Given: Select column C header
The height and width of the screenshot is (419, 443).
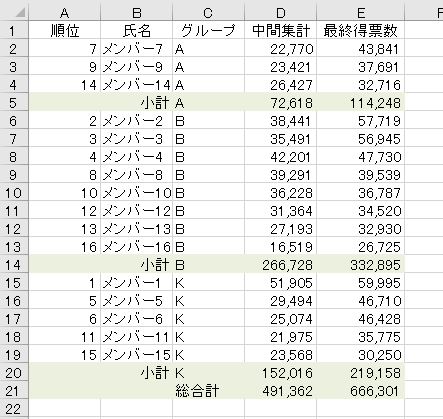Looking at the screenshot, I should pos(208,13).
